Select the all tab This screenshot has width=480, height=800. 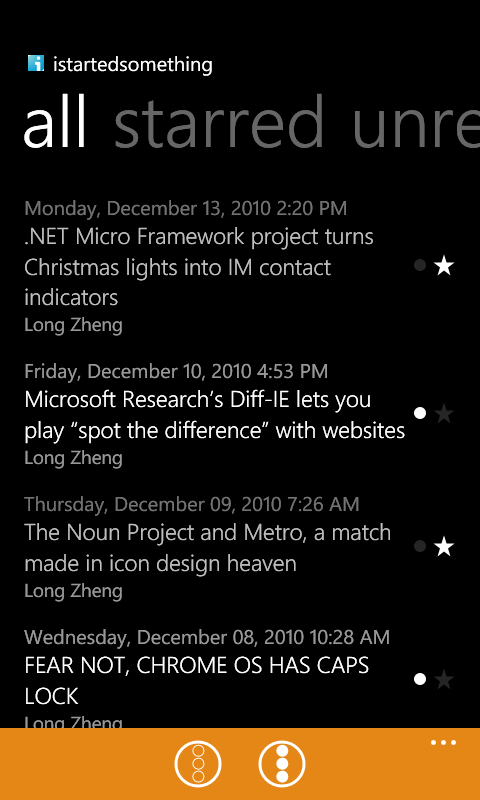[55, 122]
